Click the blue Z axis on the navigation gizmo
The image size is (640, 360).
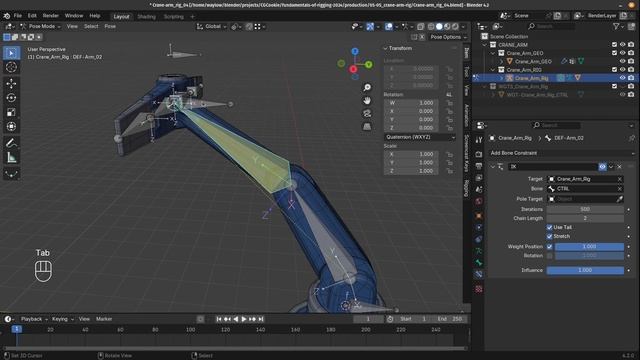tap(355, 51)
